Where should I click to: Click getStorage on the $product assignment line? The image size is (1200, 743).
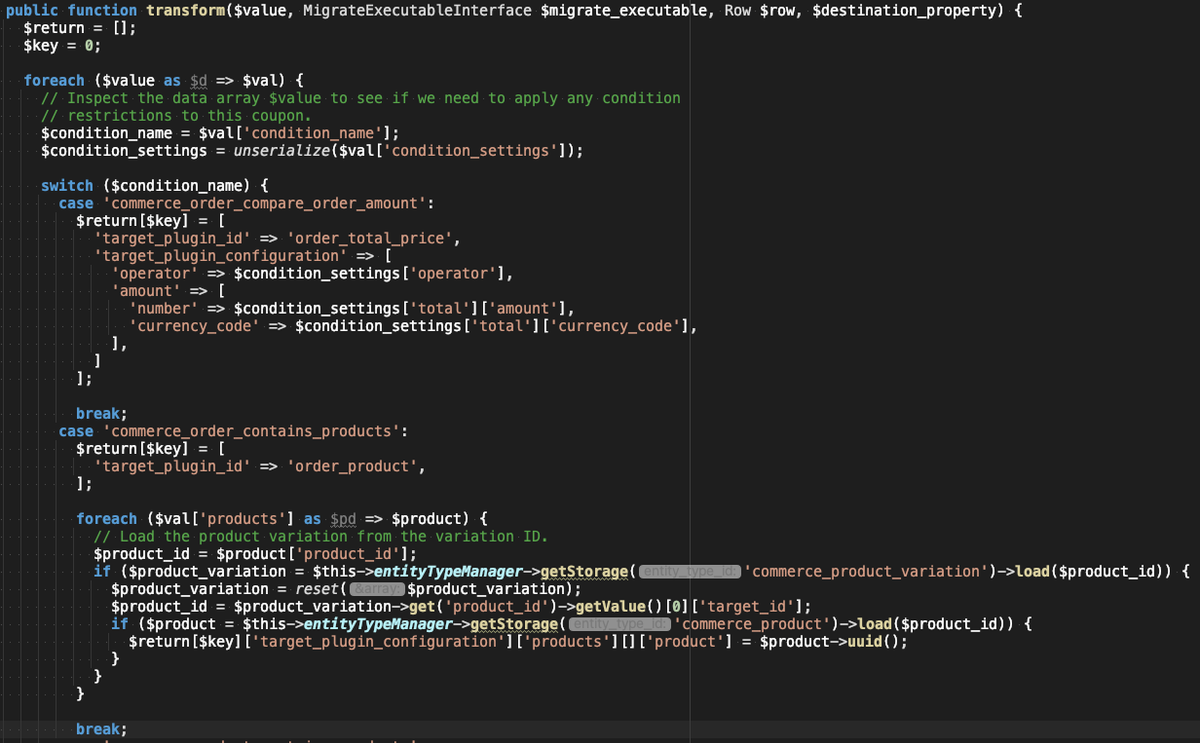(514, 624)
